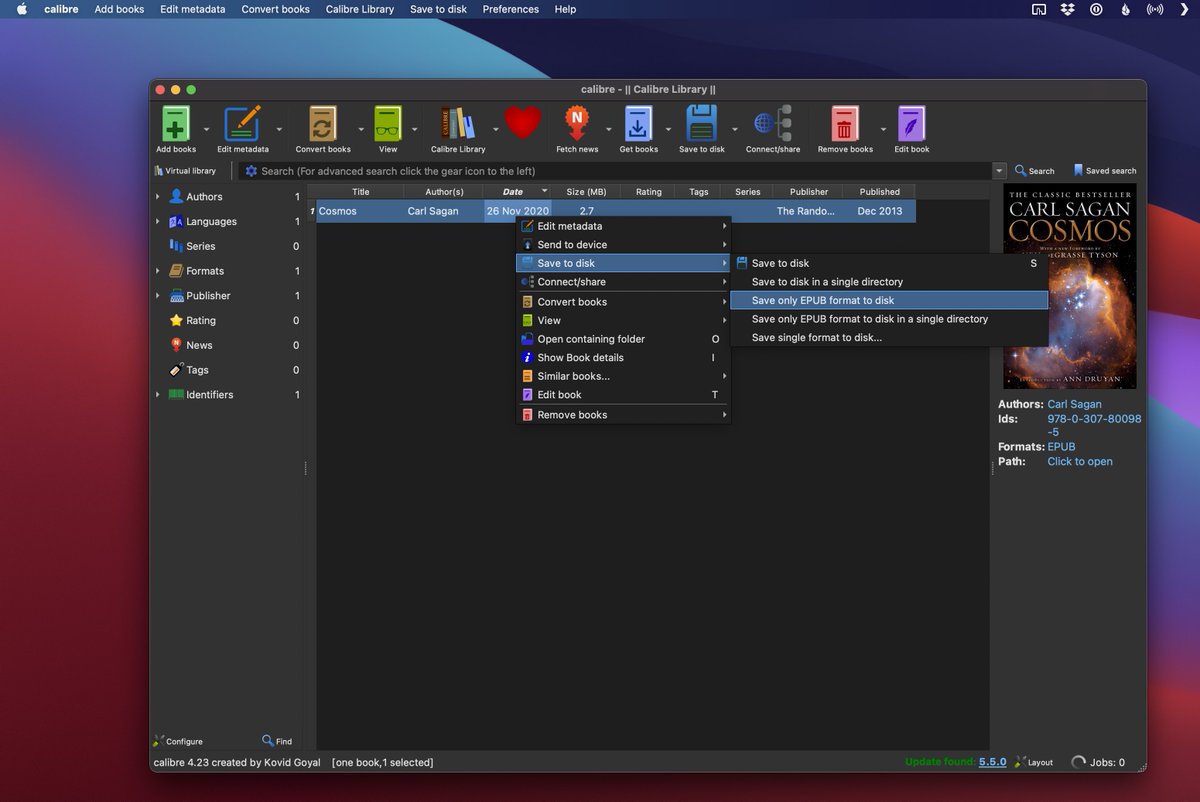Click the search gear icon for advanced search
Viewport: 1200px width, 802px height.
(251, 171)
